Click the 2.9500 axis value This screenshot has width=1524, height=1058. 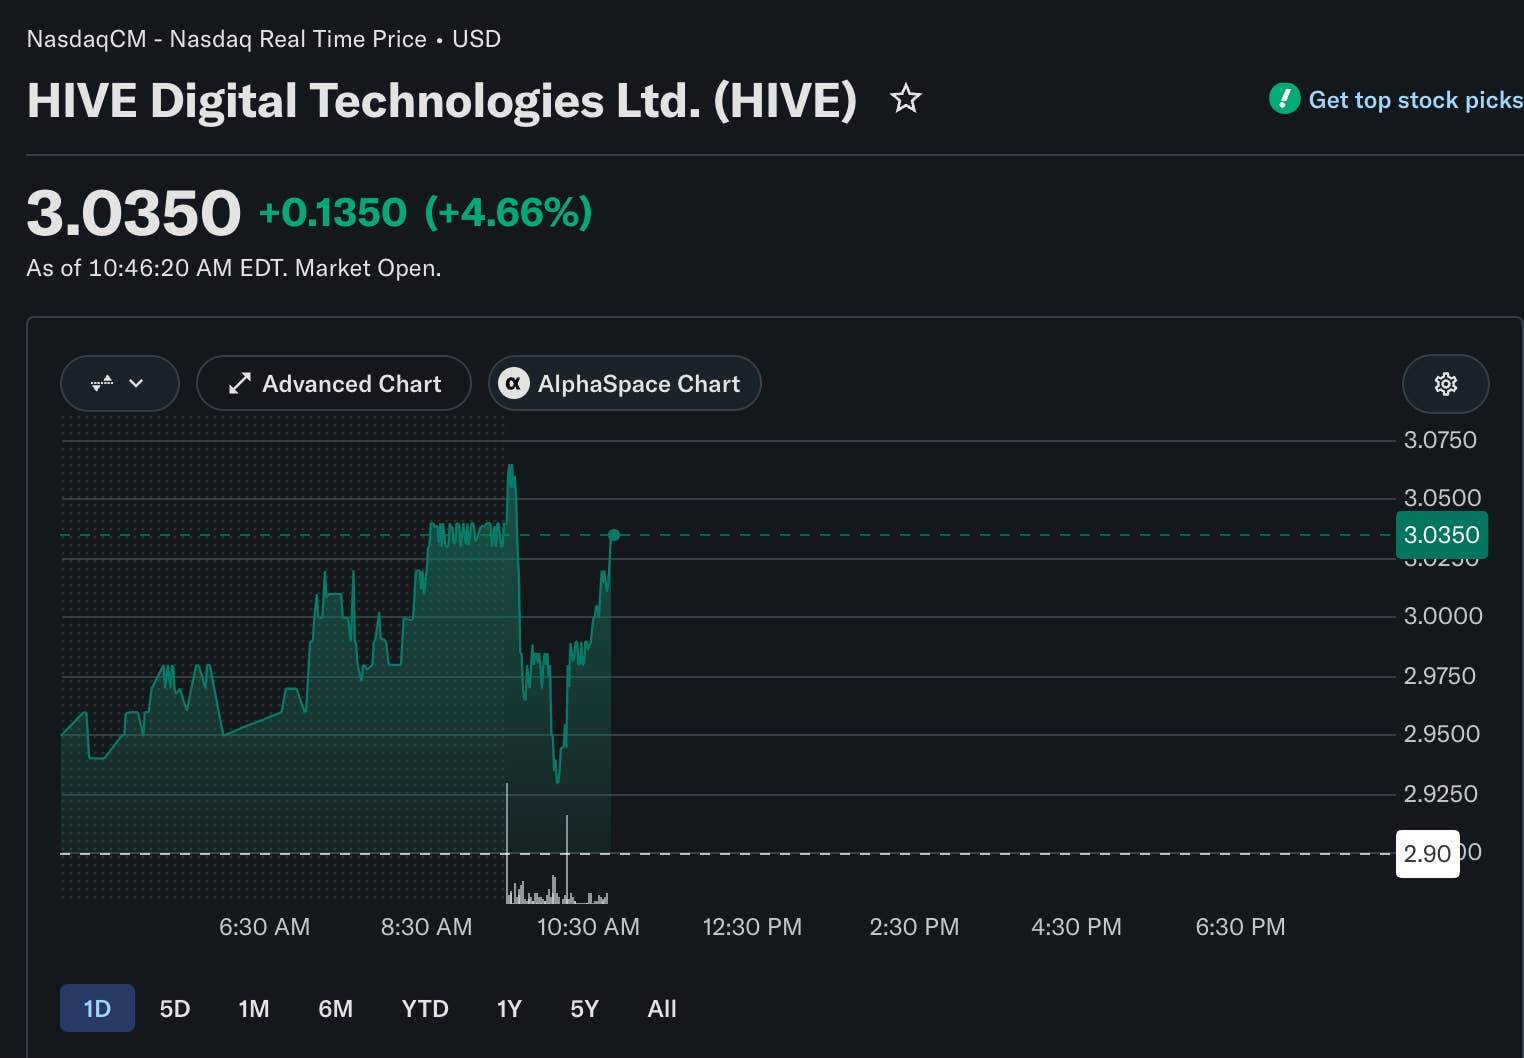click(1442, 734)
